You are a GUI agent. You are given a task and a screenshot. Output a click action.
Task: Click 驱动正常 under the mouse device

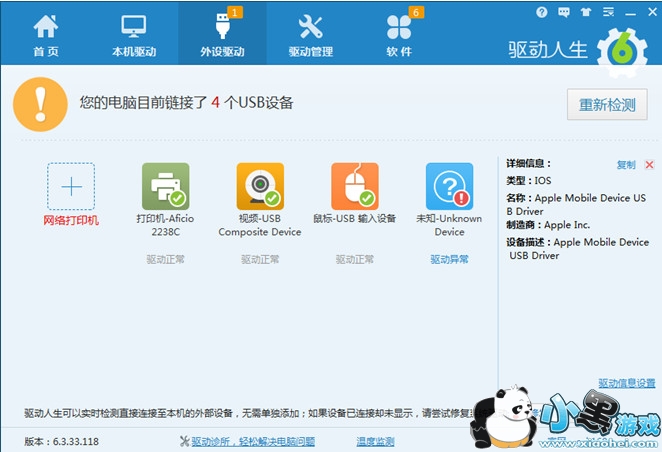point(355,259)
